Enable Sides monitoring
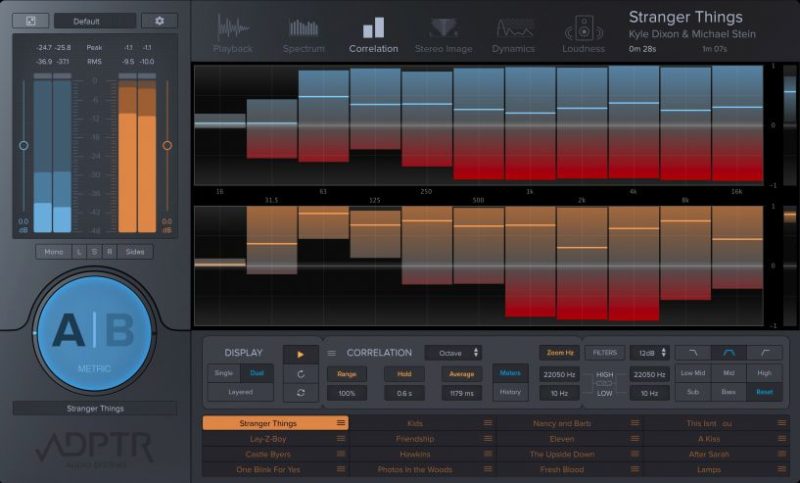800x483 pixels. click(135, 252)
